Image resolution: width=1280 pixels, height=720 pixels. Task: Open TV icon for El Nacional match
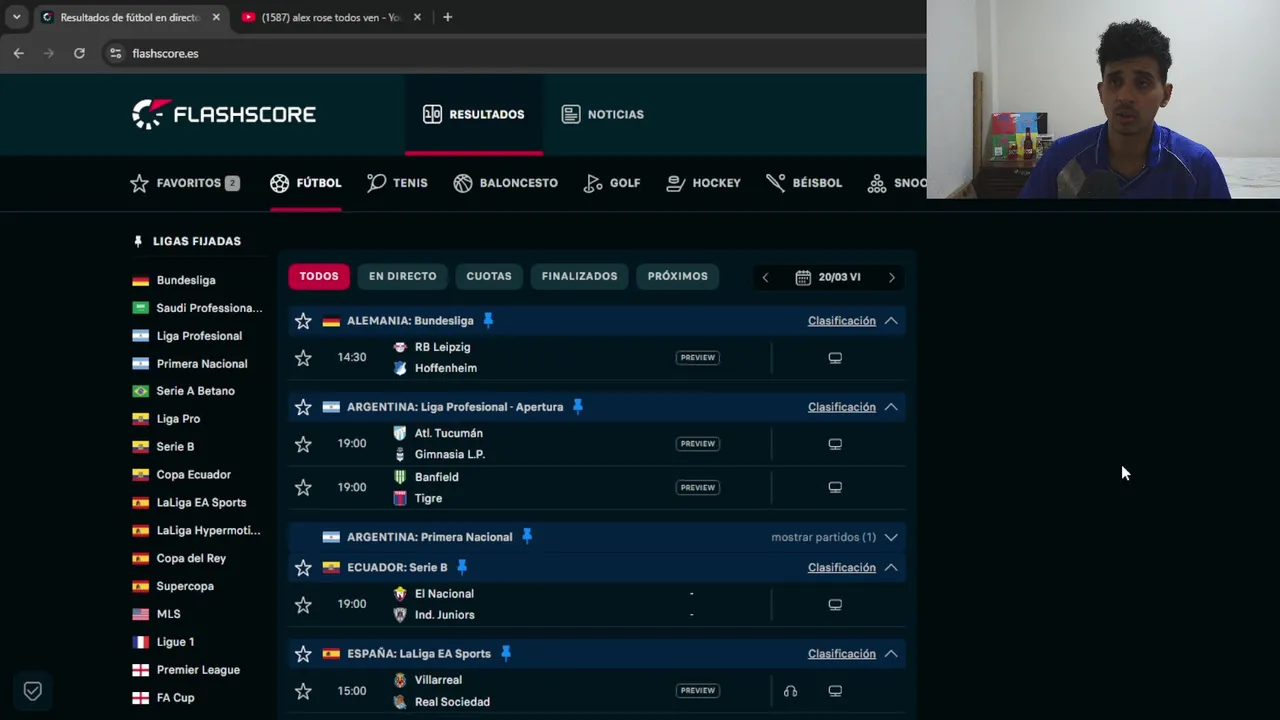tap(835, 605)
